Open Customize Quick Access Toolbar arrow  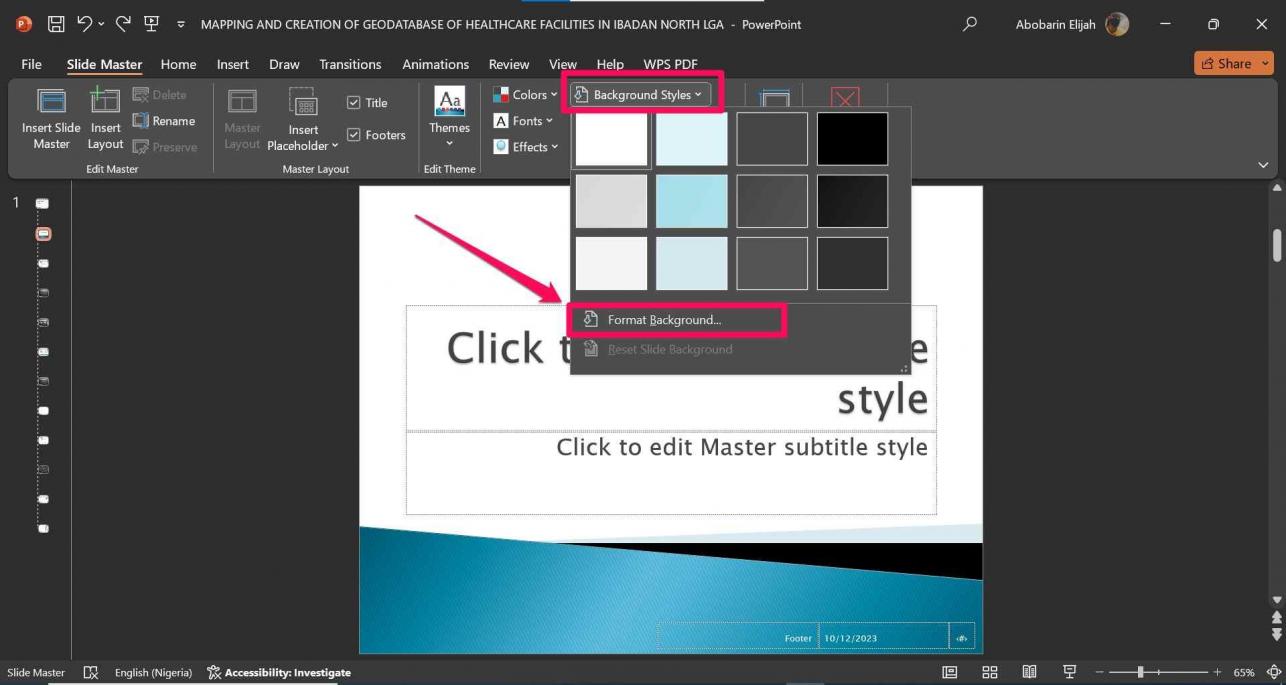[x=181, y=25]
